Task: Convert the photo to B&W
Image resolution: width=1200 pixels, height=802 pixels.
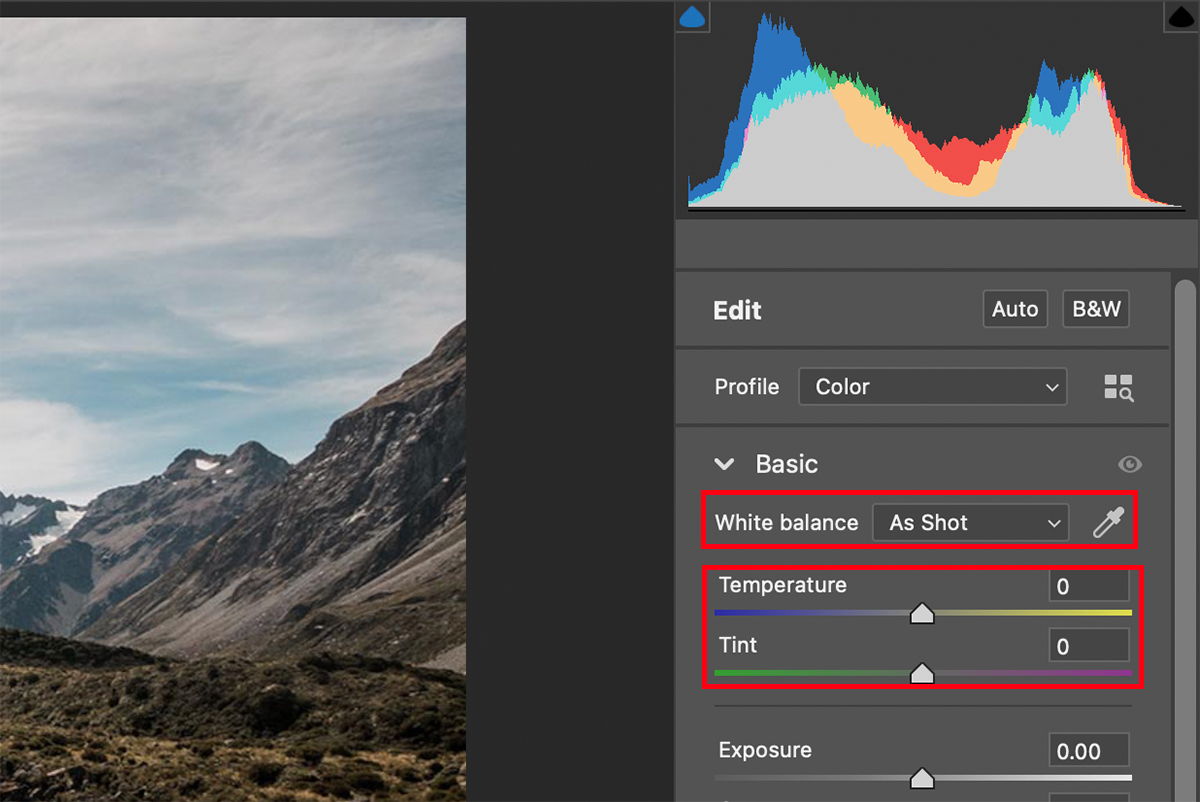Action: tap(1095, 309)
